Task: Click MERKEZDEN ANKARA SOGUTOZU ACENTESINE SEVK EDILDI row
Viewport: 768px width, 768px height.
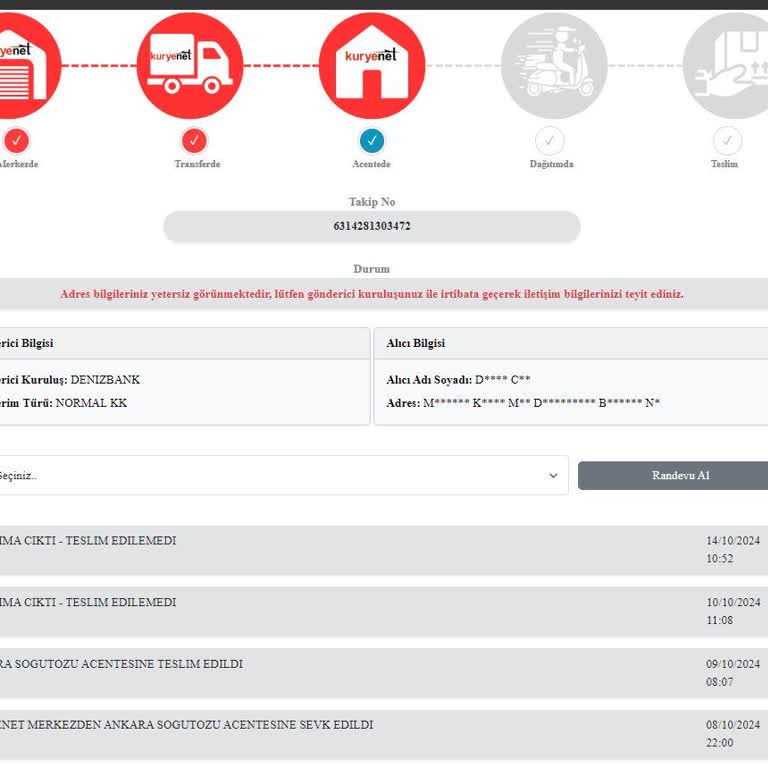Action: (384, 734)
